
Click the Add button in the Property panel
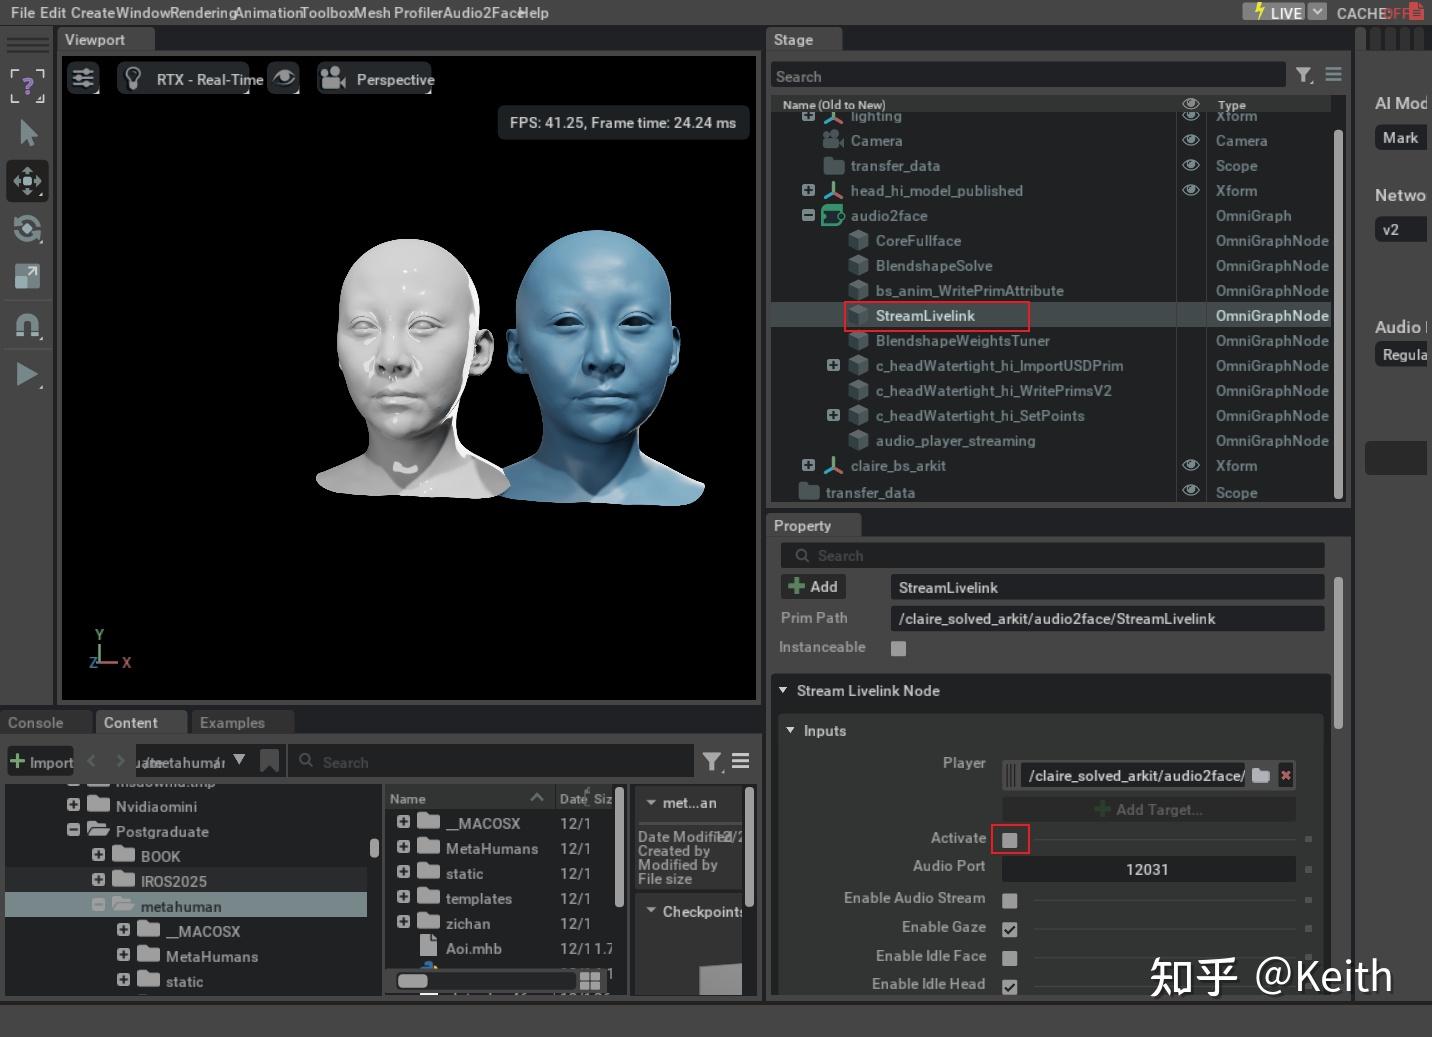point(812,586)
